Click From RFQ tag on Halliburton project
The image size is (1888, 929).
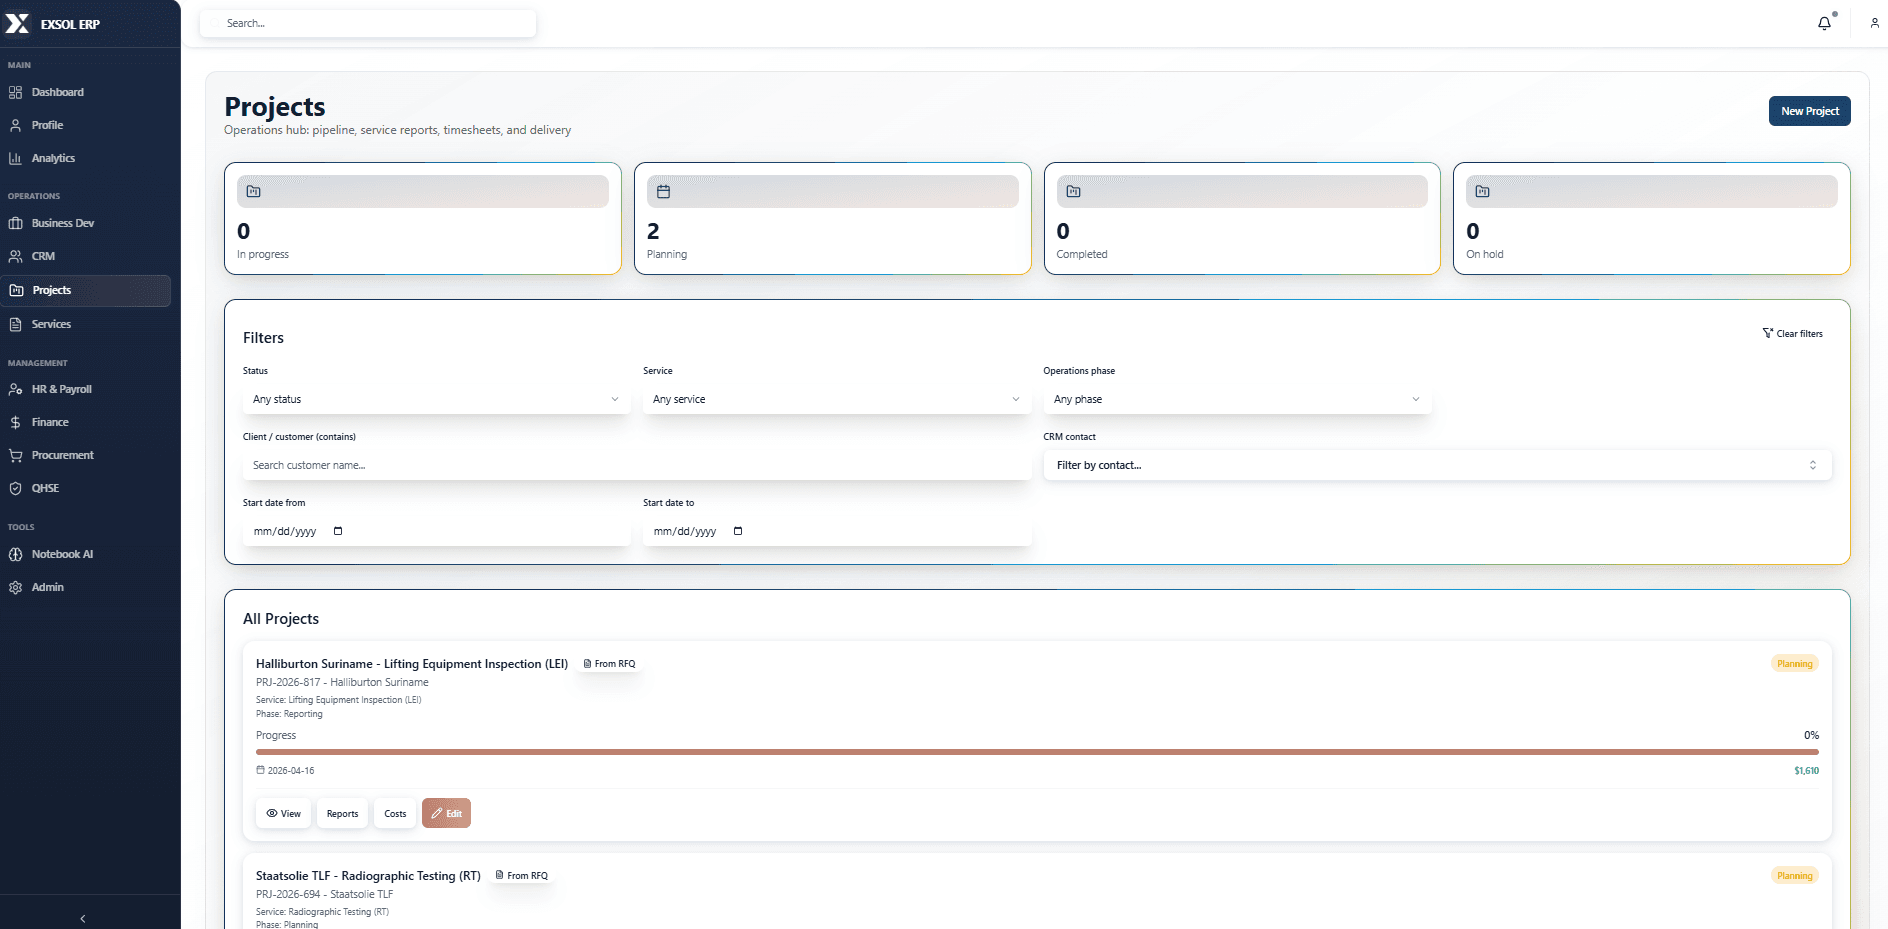click(x=609, y=664)
